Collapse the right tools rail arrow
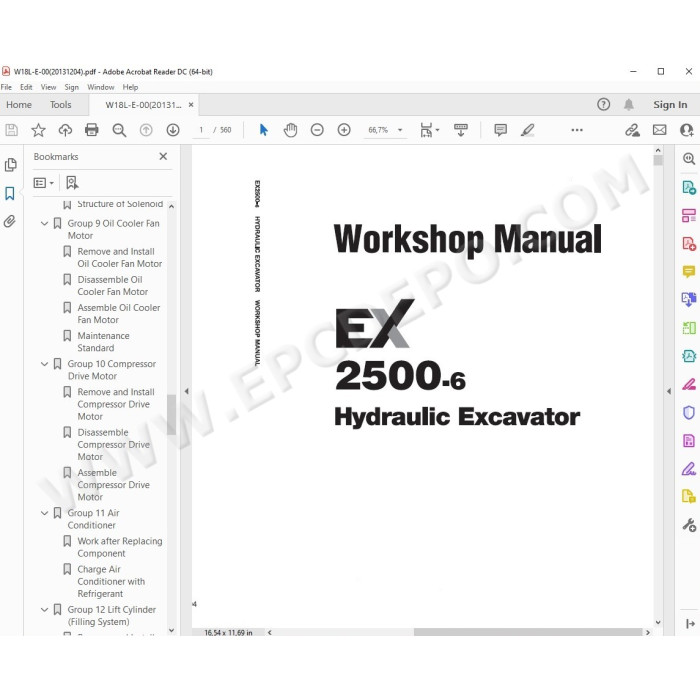The width and height of the screenshot is (700, 700). 690,624
